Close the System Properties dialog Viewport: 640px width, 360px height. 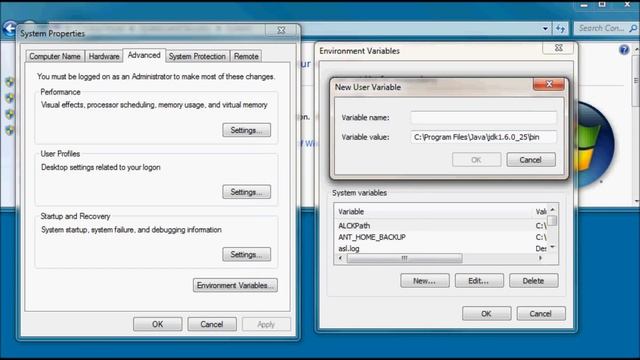click(281, 31)
